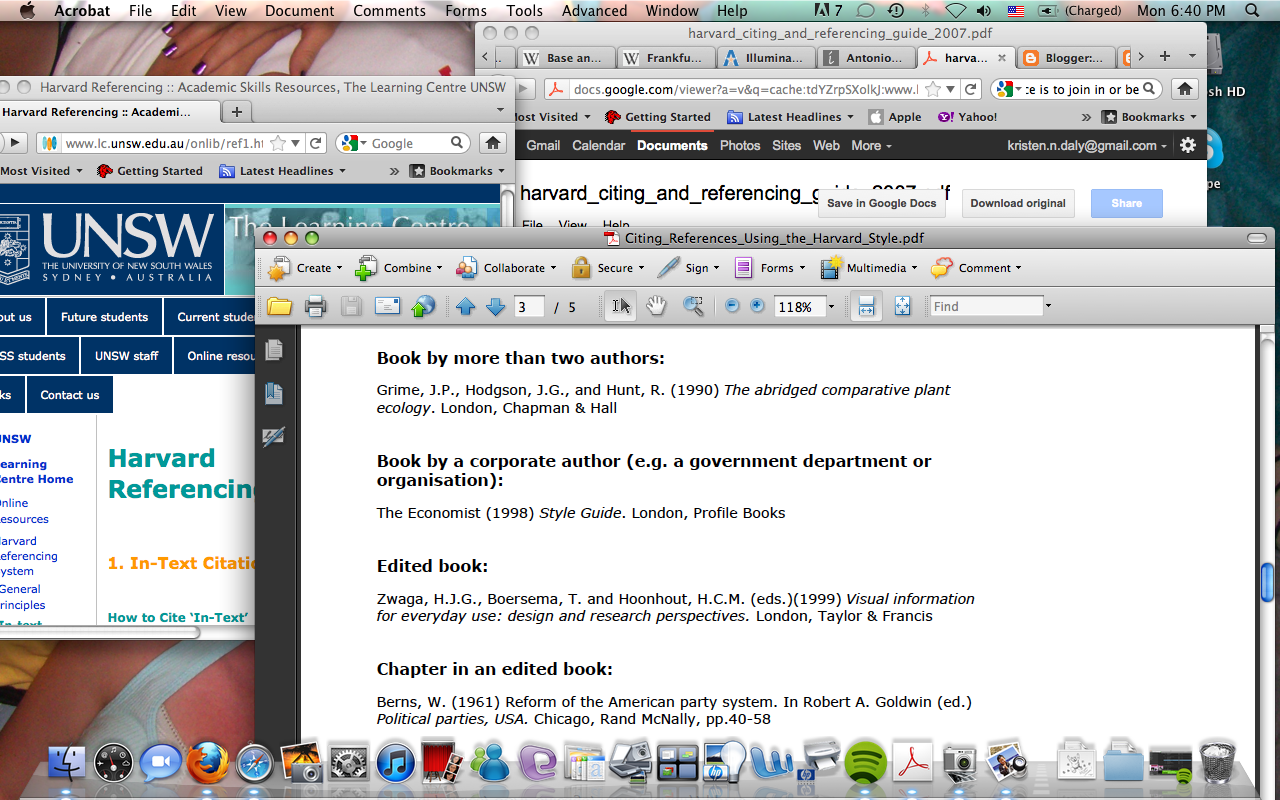Open the Window menu in menu bar
This screenshot has height=800, width=1280.
(672, 11)
